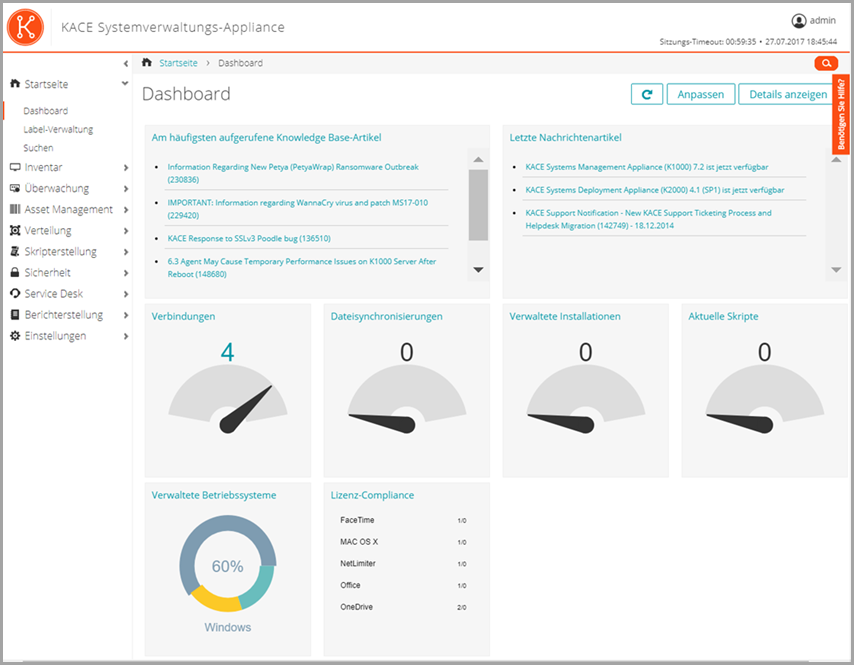Collapse the left navigation panel
The image size is (854, 665).
click(x=125, y=63)
